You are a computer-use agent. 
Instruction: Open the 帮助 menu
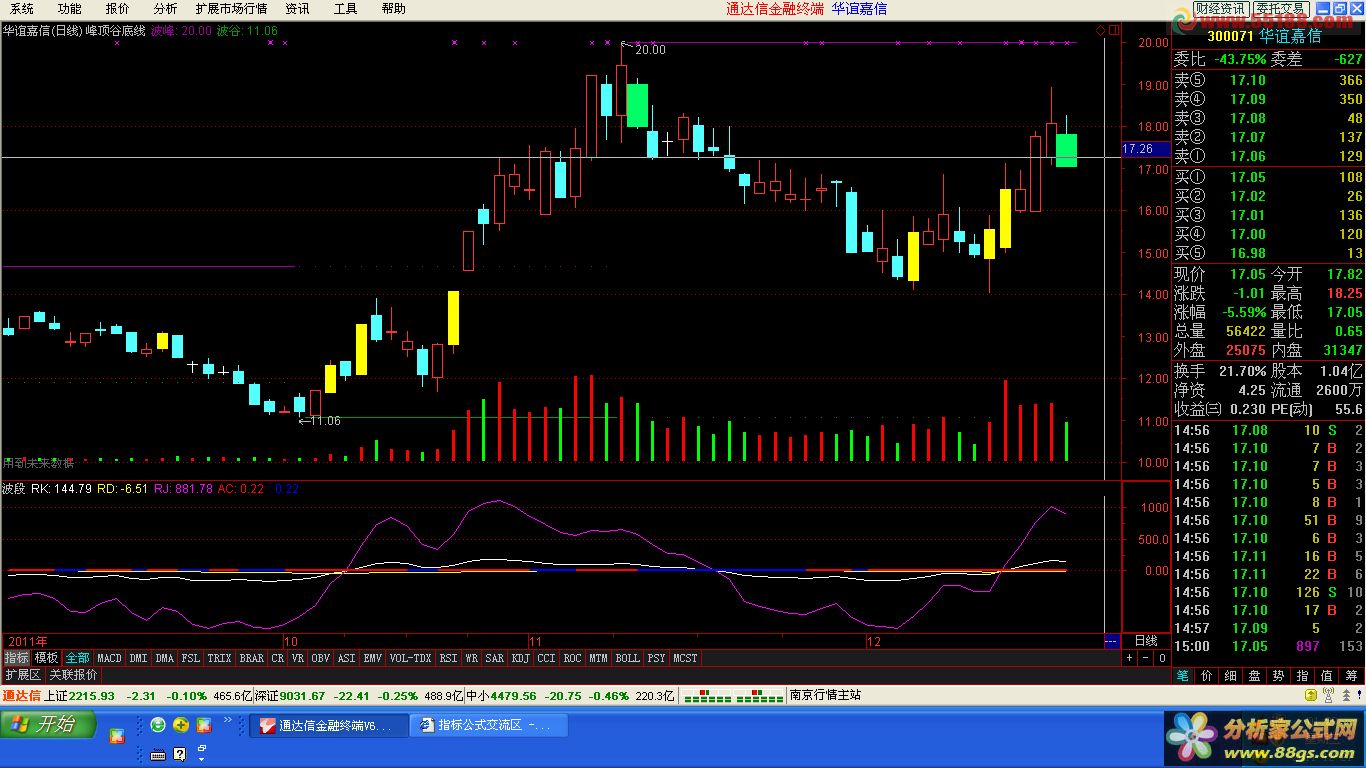tap(393, 8)
